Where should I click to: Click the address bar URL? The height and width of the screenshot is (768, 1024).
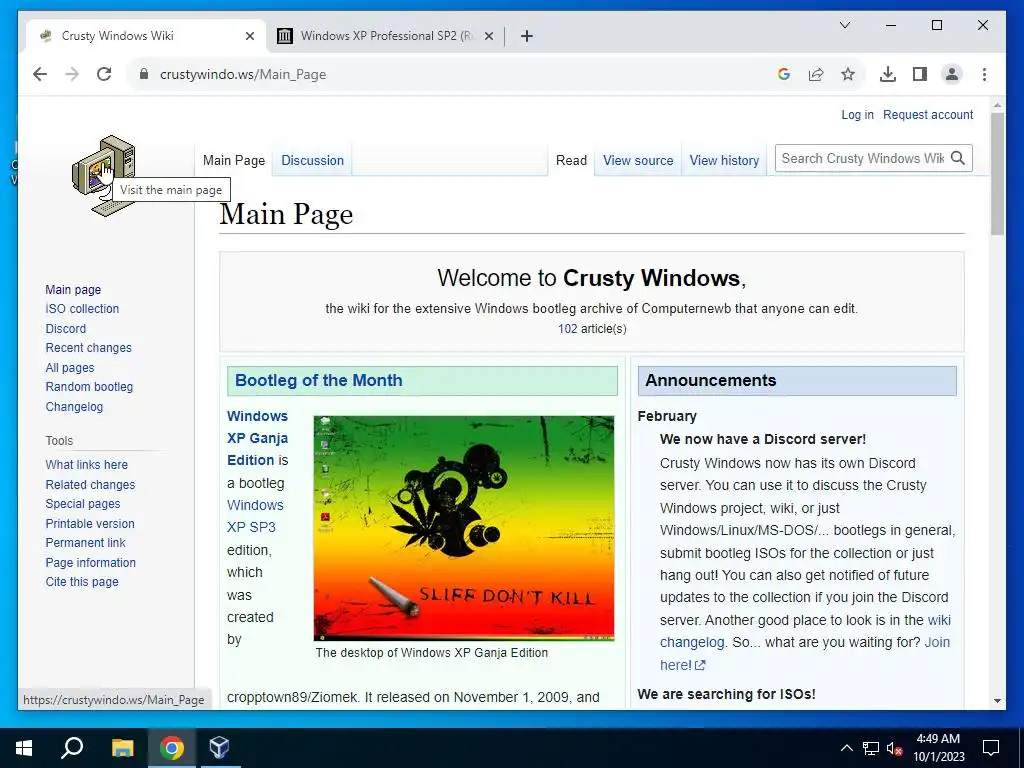click(243, 74)
